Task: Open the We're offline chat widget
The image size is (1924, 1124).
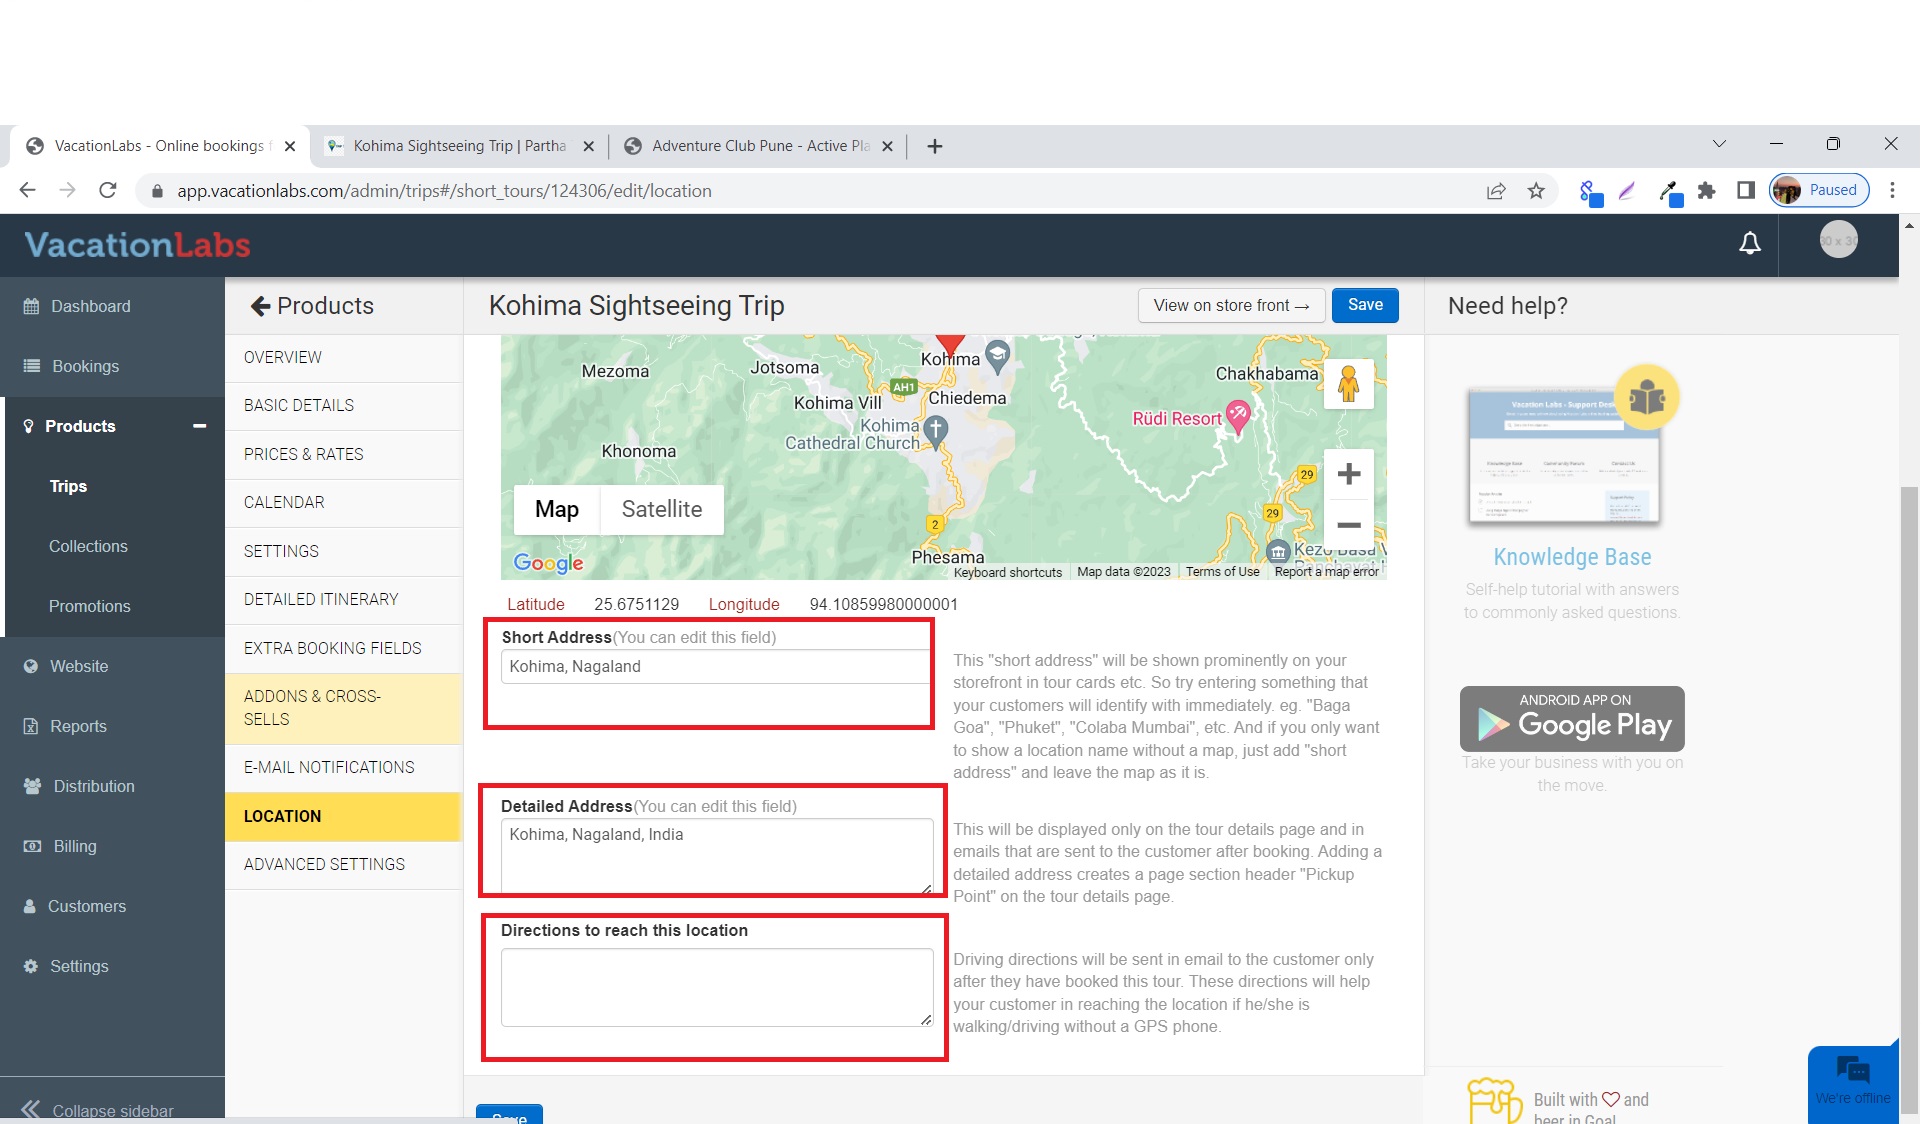Action: coord(1855,1080)
